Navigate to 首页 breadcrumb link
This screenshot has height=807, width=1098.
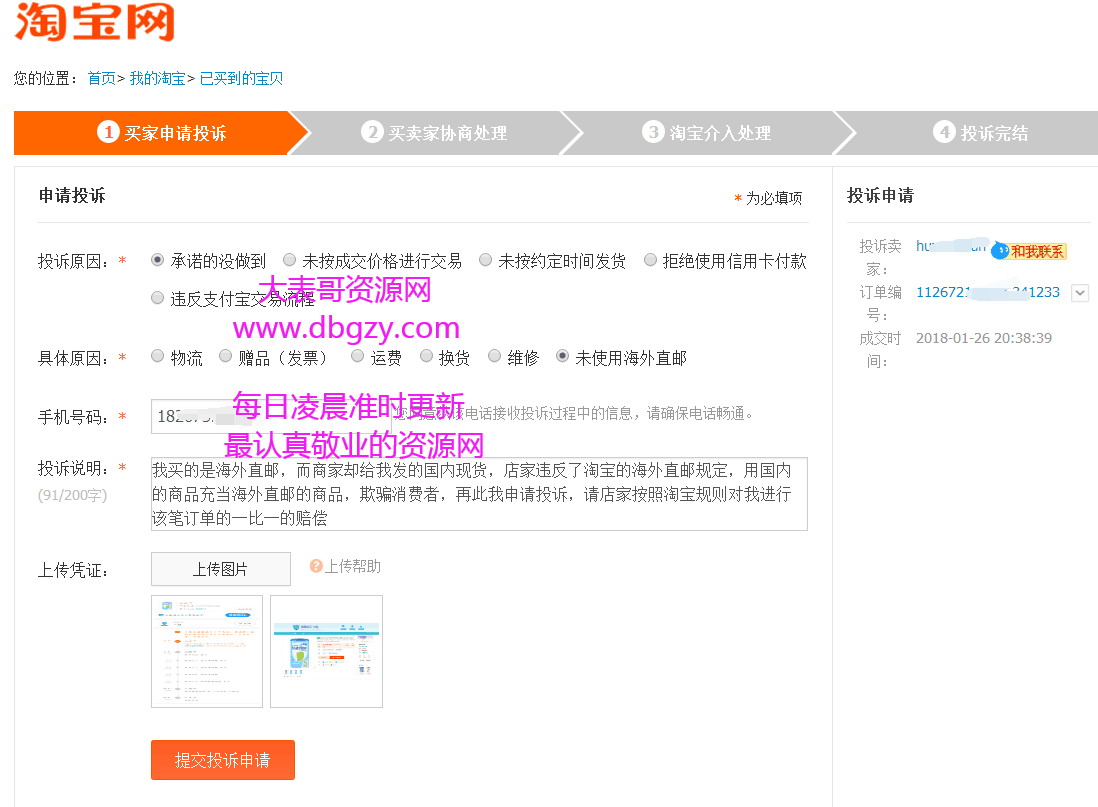tap(100, 78)
